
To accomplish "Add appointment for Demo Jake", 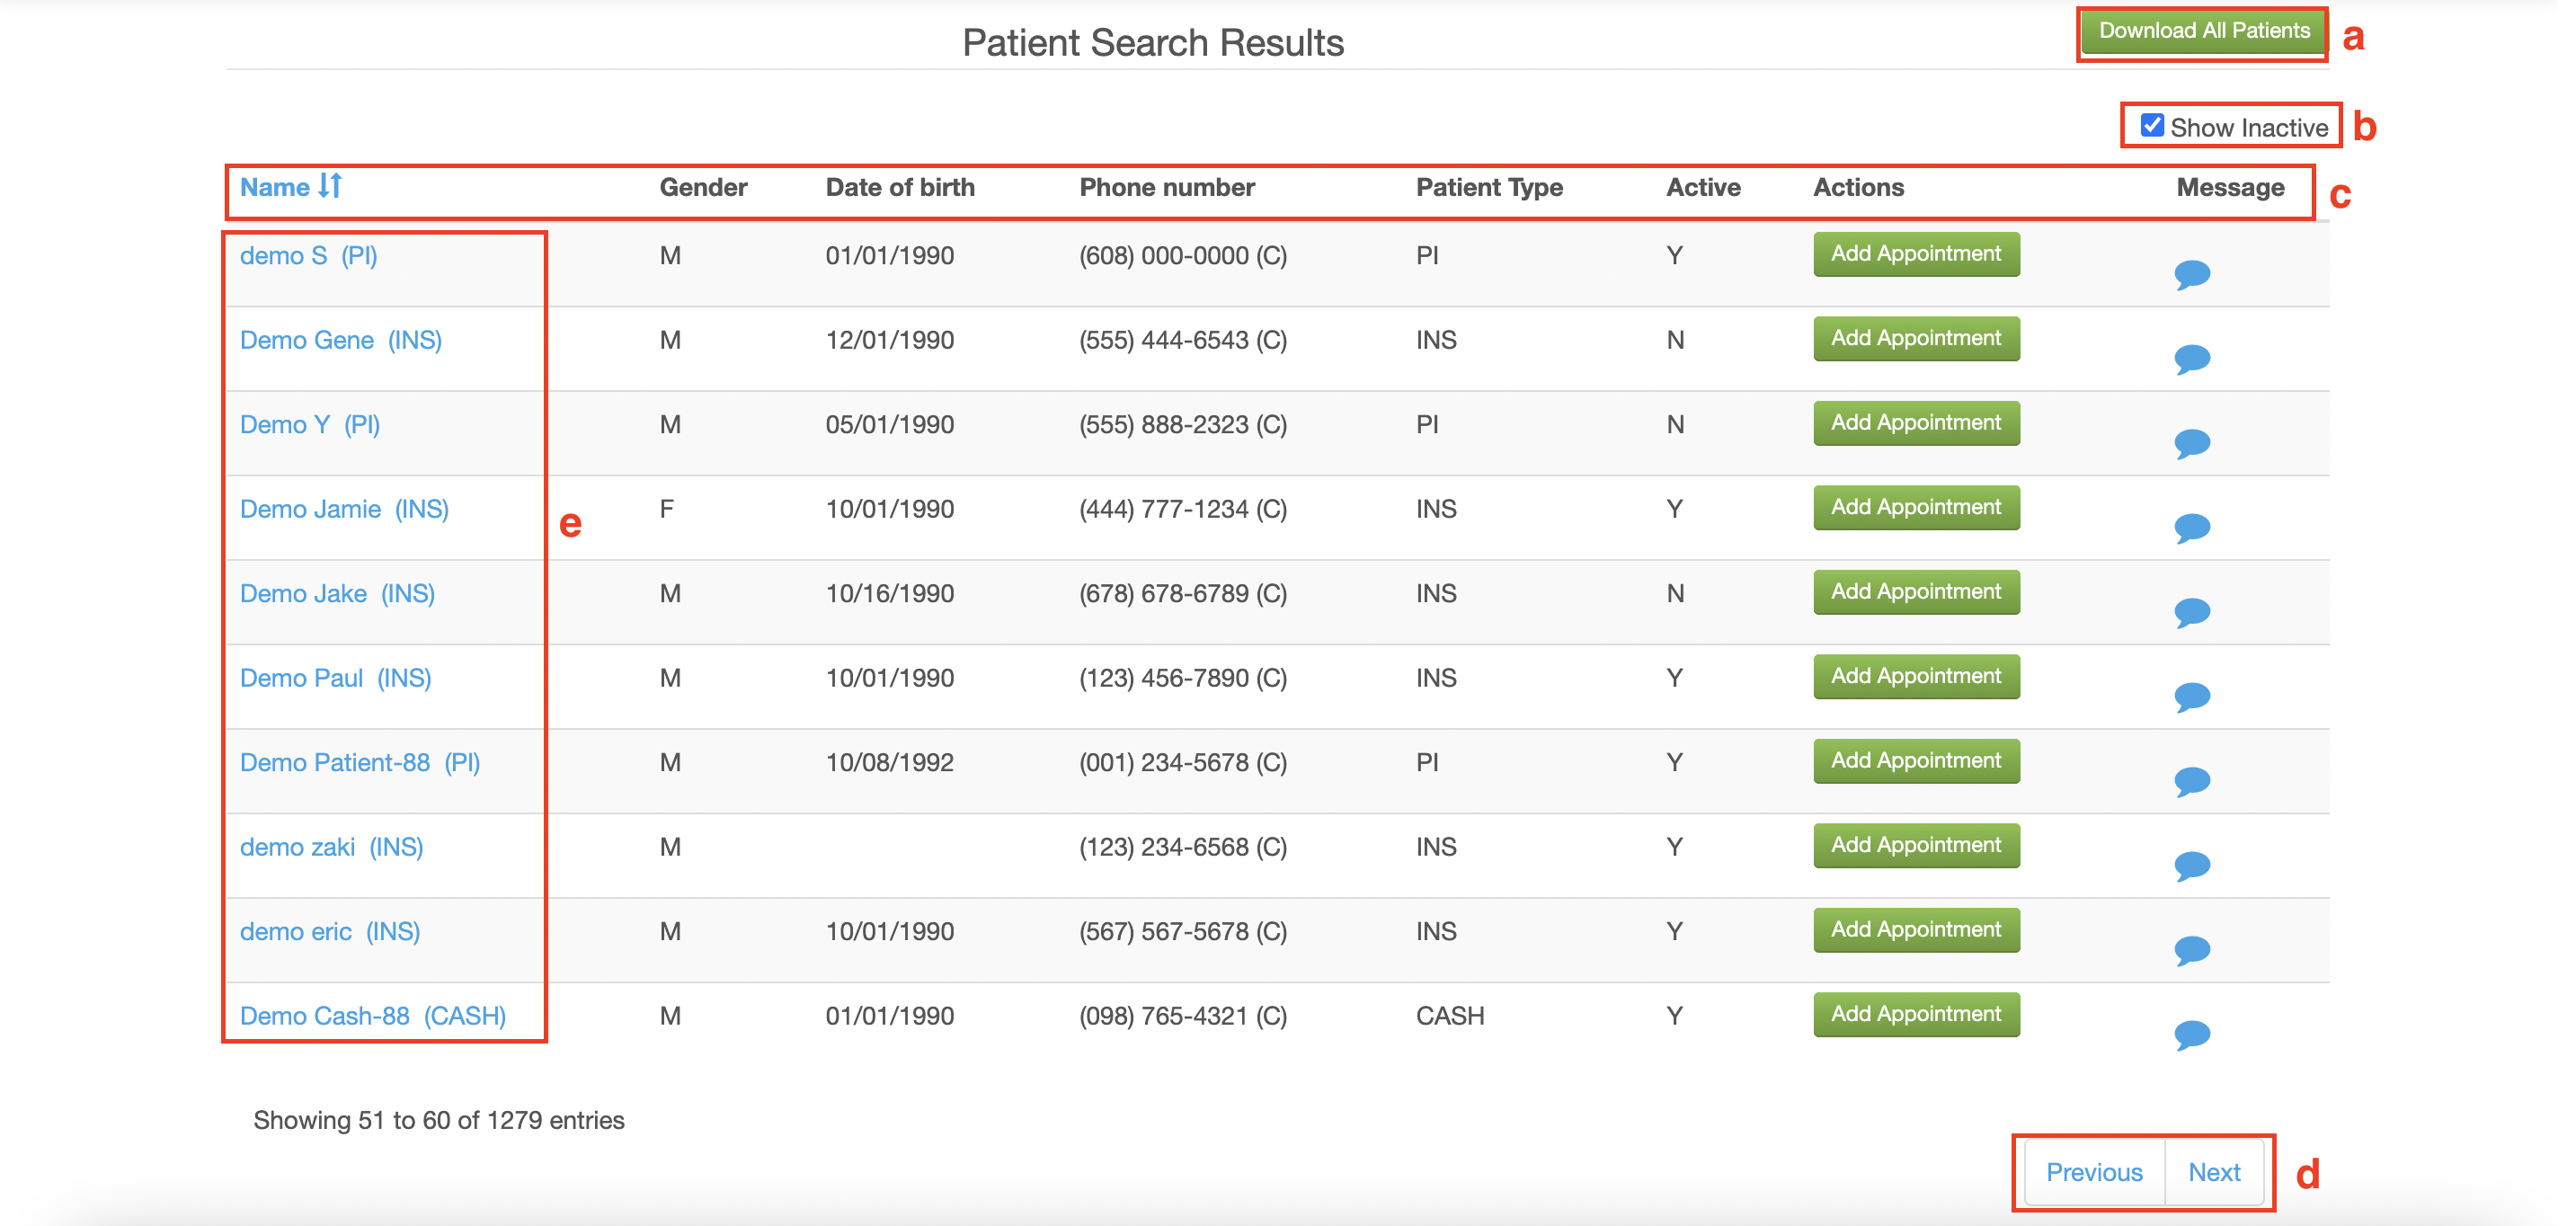I will [x=1916, y=592].
